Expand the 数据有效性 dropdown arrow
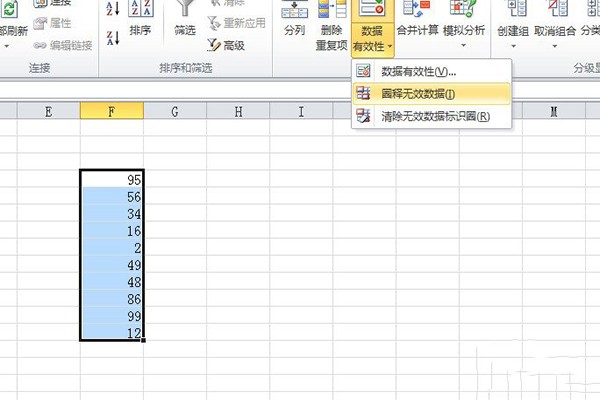Image resolution: width=600 pixels, height=400 pixels. point(390,47)
